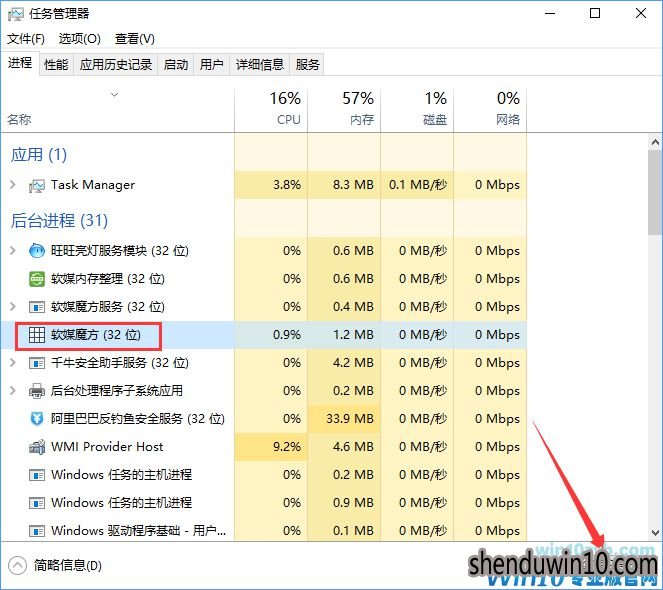Image resolution: width=663 pixels, height=590 pixels.
Task: Click the icon of the 0.2 MB Windows 任务的主机进程
Action: pos(37,475)
